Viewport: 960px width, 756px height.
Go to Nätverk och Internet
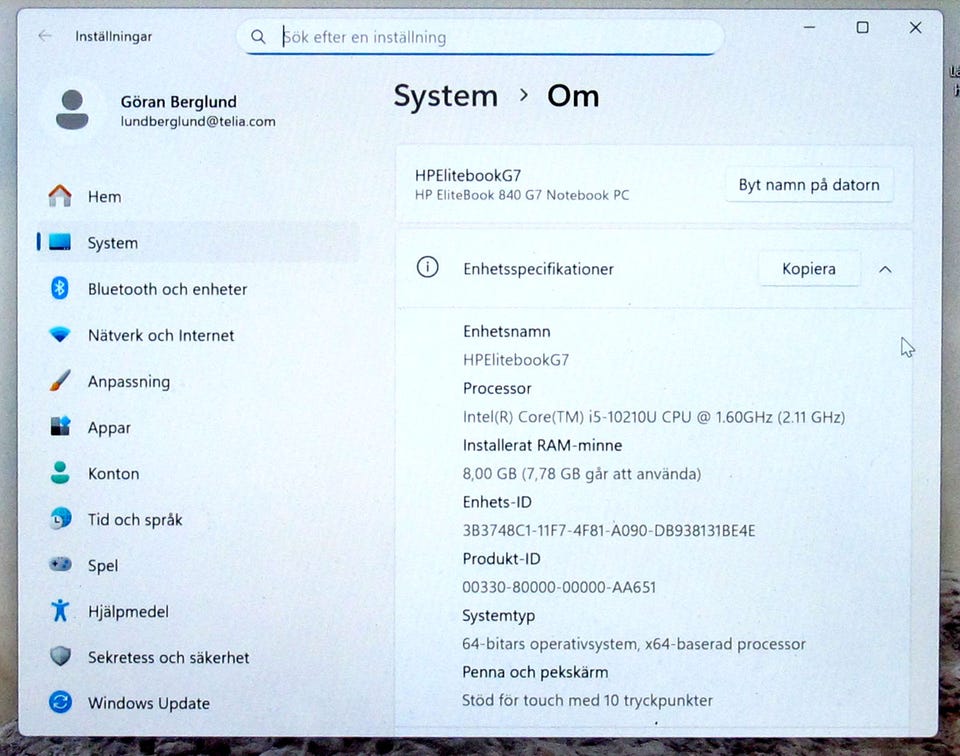198,335
